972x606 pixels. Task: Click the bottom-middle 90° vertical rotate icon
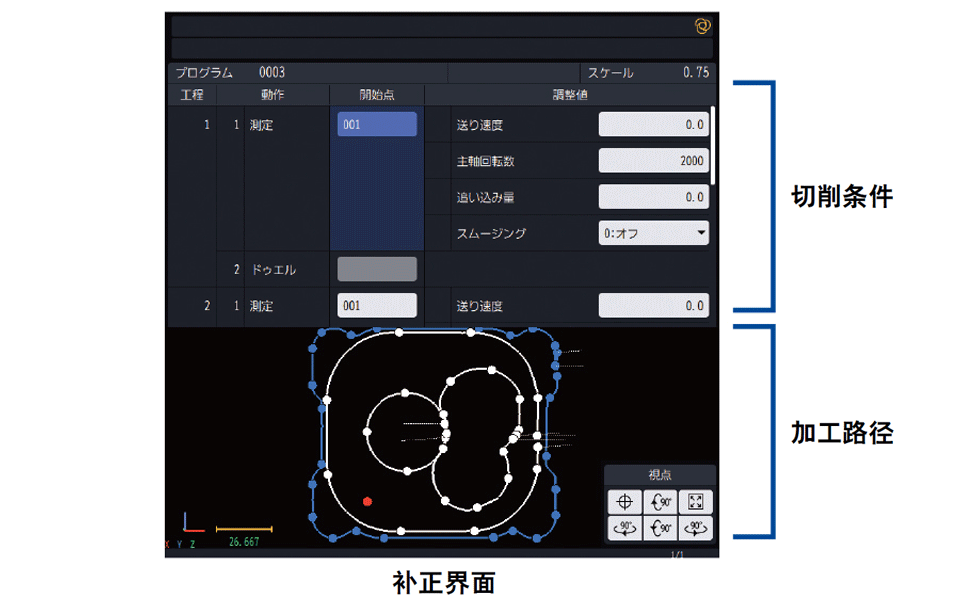pyautogui.click(x=660, y=528)
